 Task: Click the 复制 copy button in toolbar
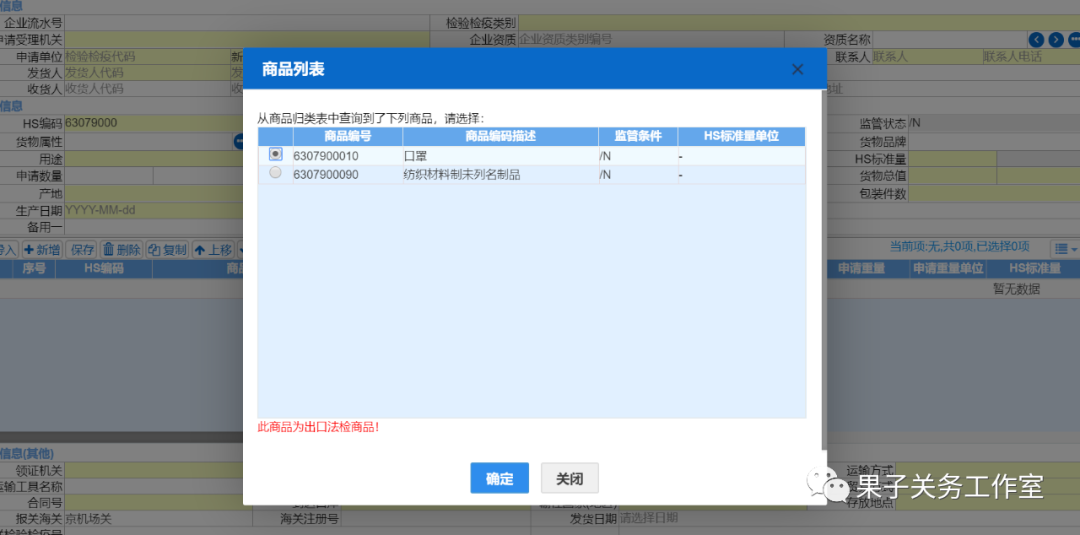[x=167, y=249]
